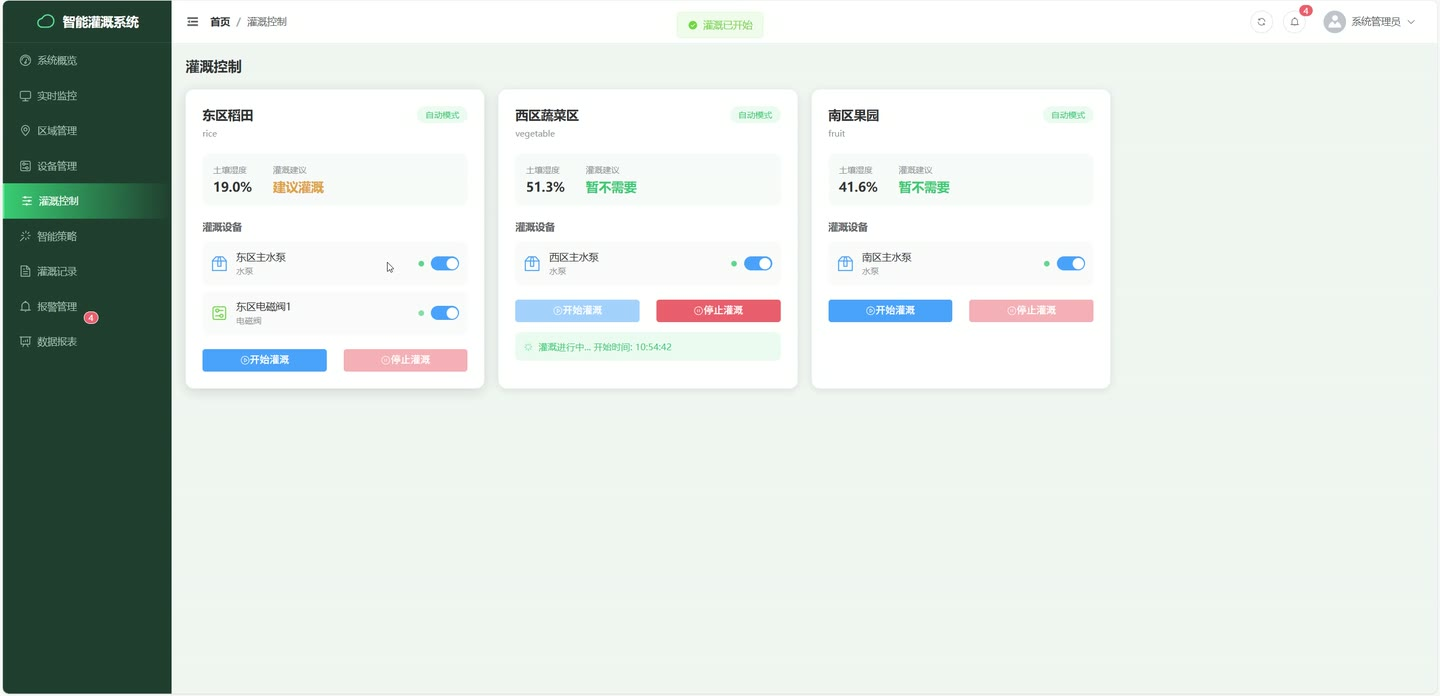Open 智能策略 menu item
The height and width of the screenshot is (696, 1440).
click(86, 236)
